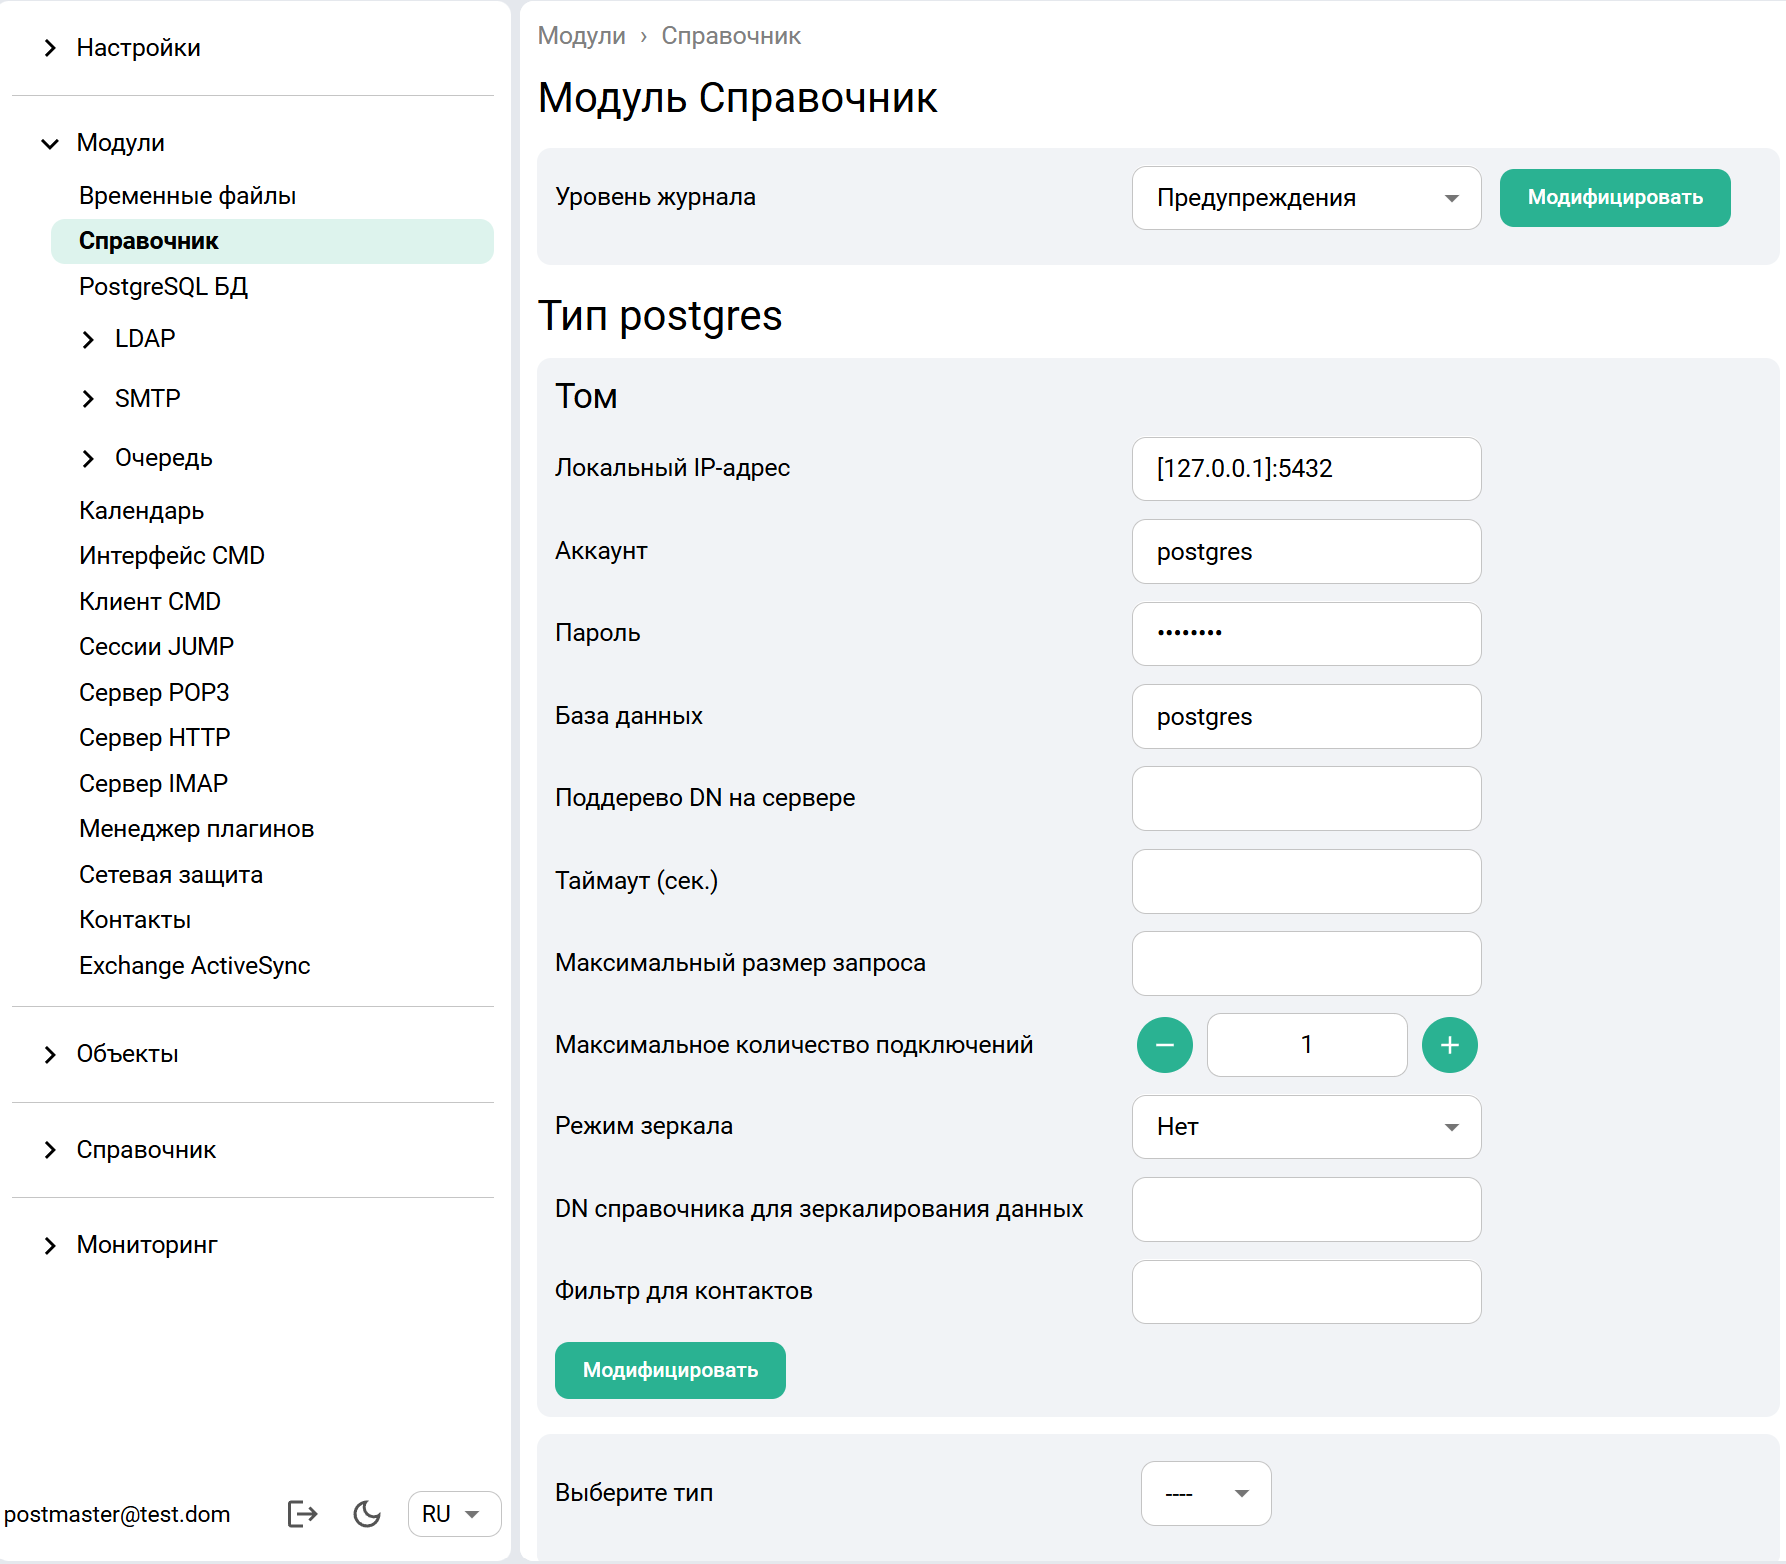The width and height of the screenshot is (1786, 1564).
Task: Open the Выберите тип dropdown
Action: click(x=1205, y=1493)
